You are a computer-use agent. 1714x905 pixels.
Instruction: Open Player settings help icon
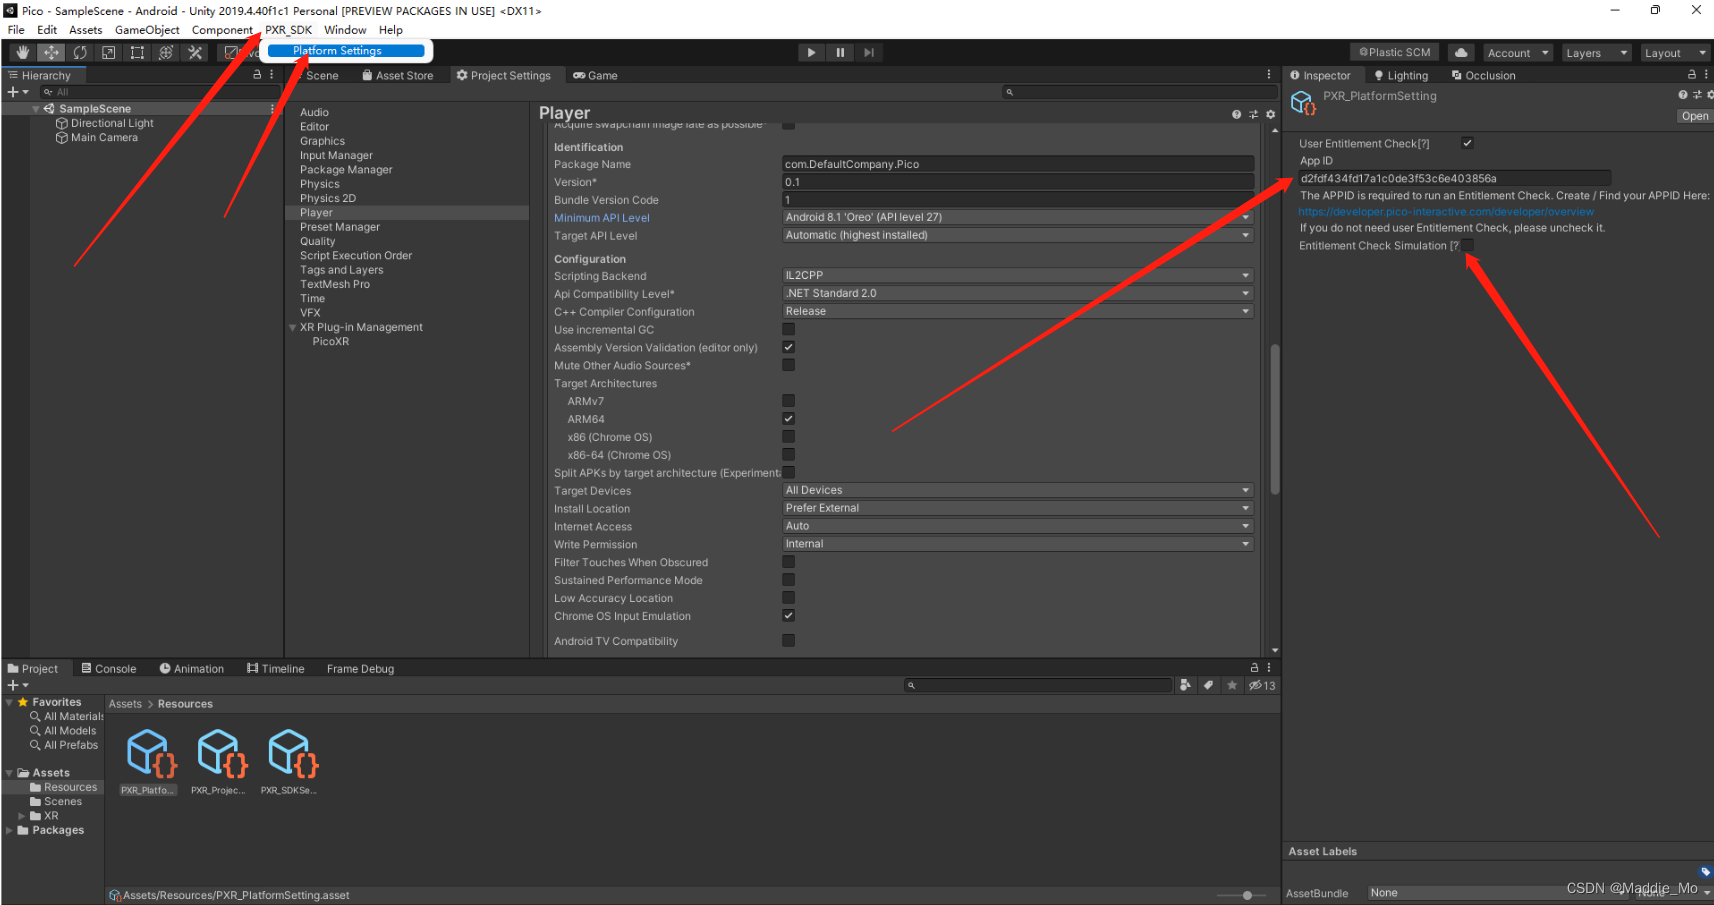pos(1237,114)
